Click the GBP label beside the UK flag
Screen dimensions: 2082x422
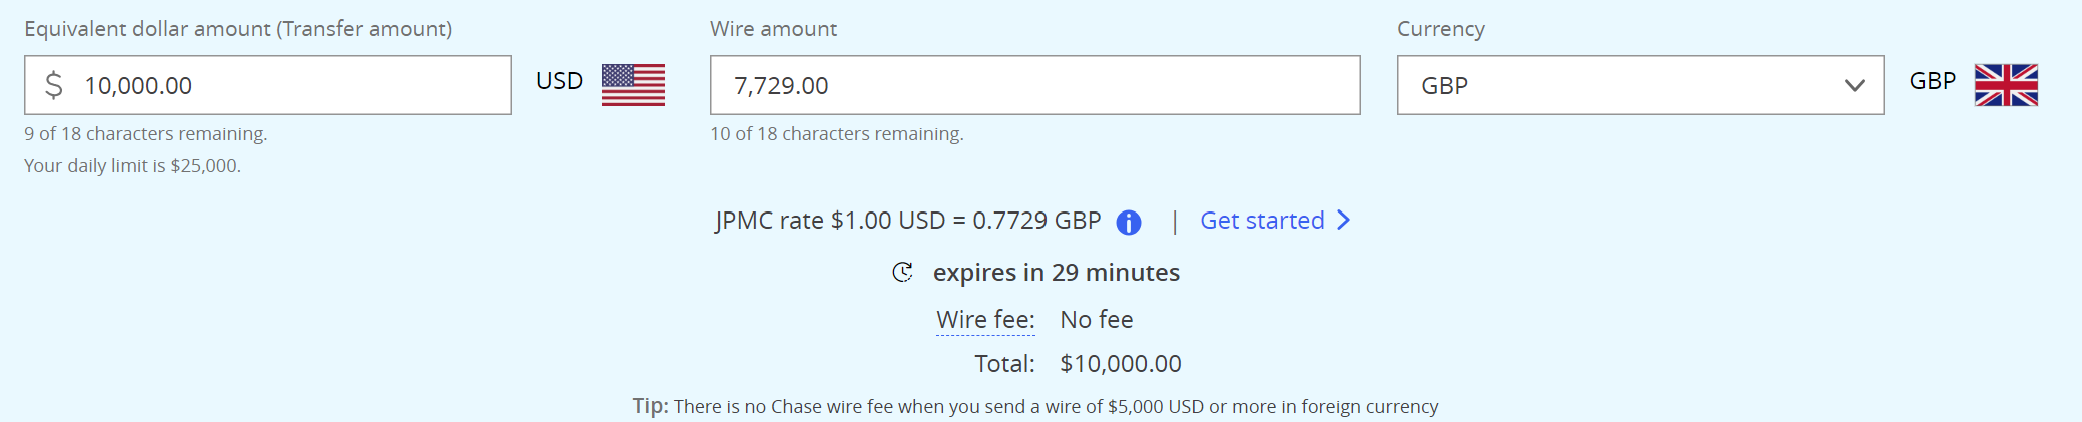[1932, 81]
